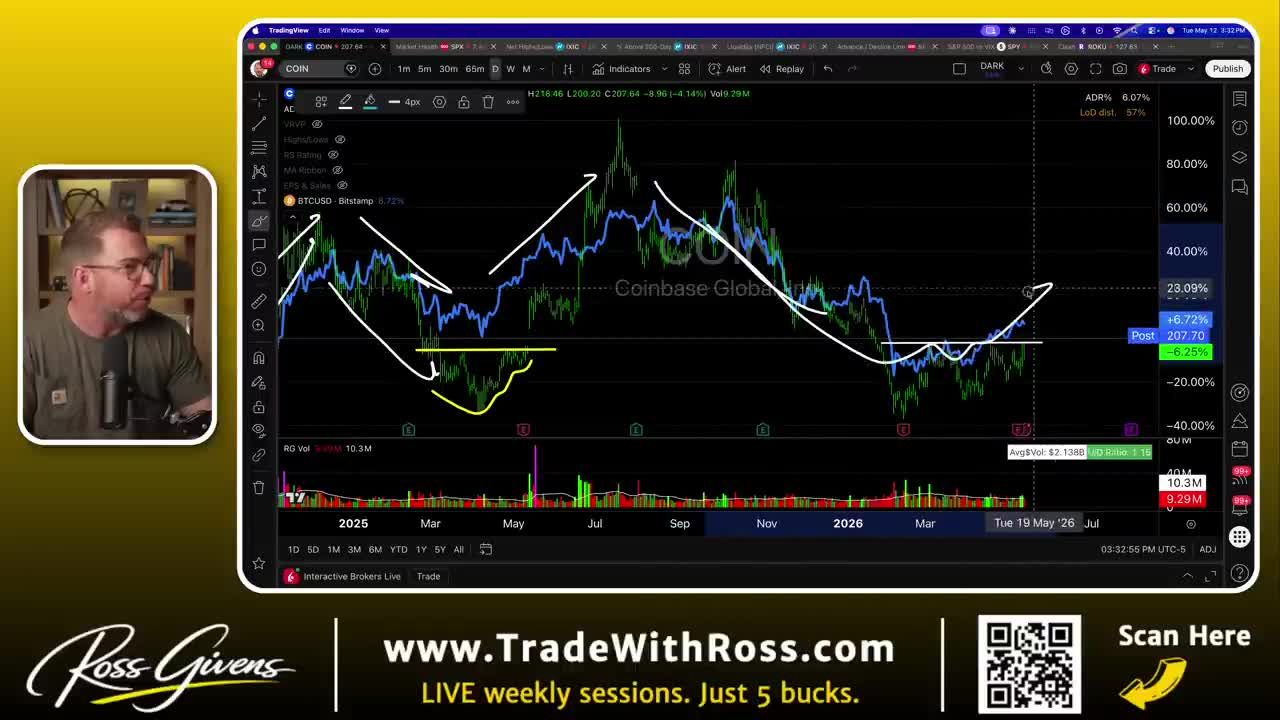Open the alerts clock panel
Image resolution: width=1280 pixels, height=720 pixels.
pos(1240,128)
